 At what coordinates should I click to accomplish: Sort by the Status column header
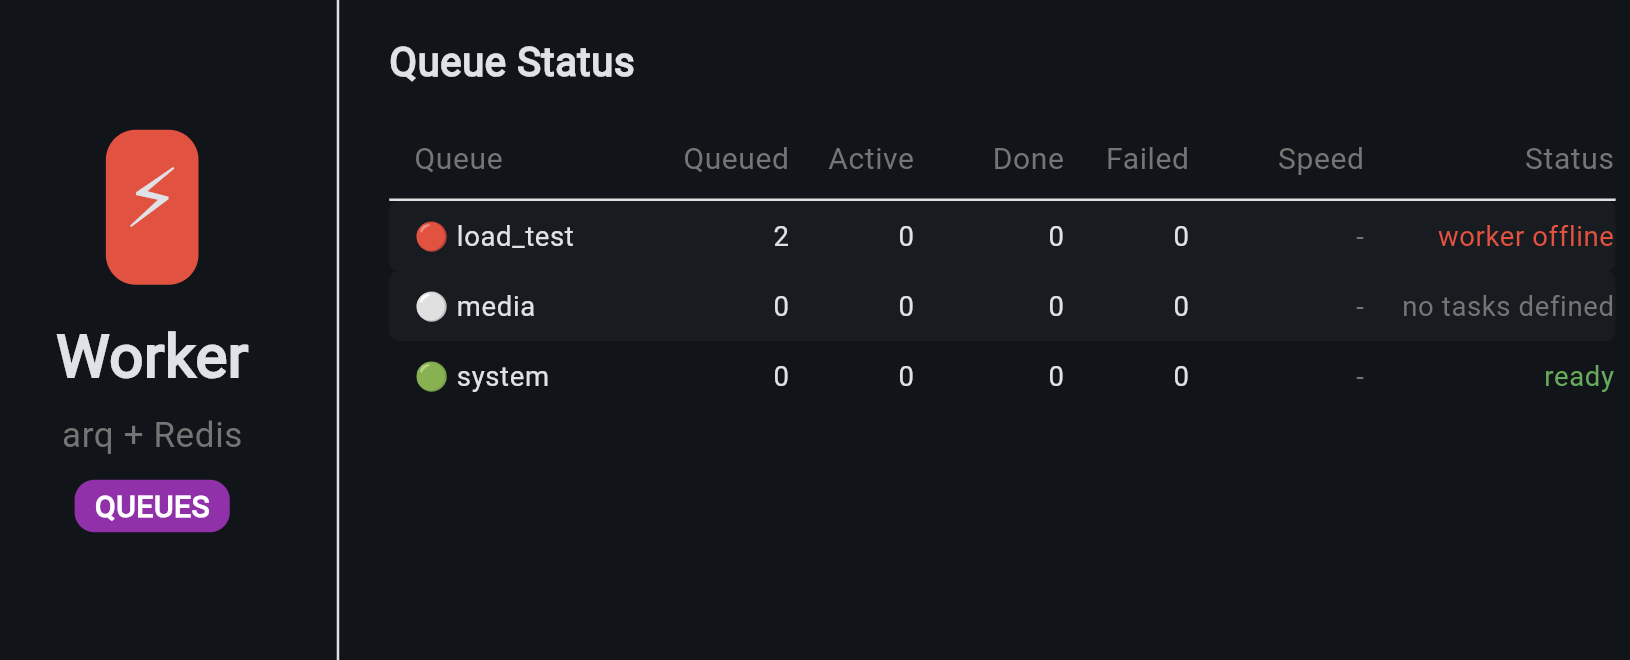[x=1568, y=159]
